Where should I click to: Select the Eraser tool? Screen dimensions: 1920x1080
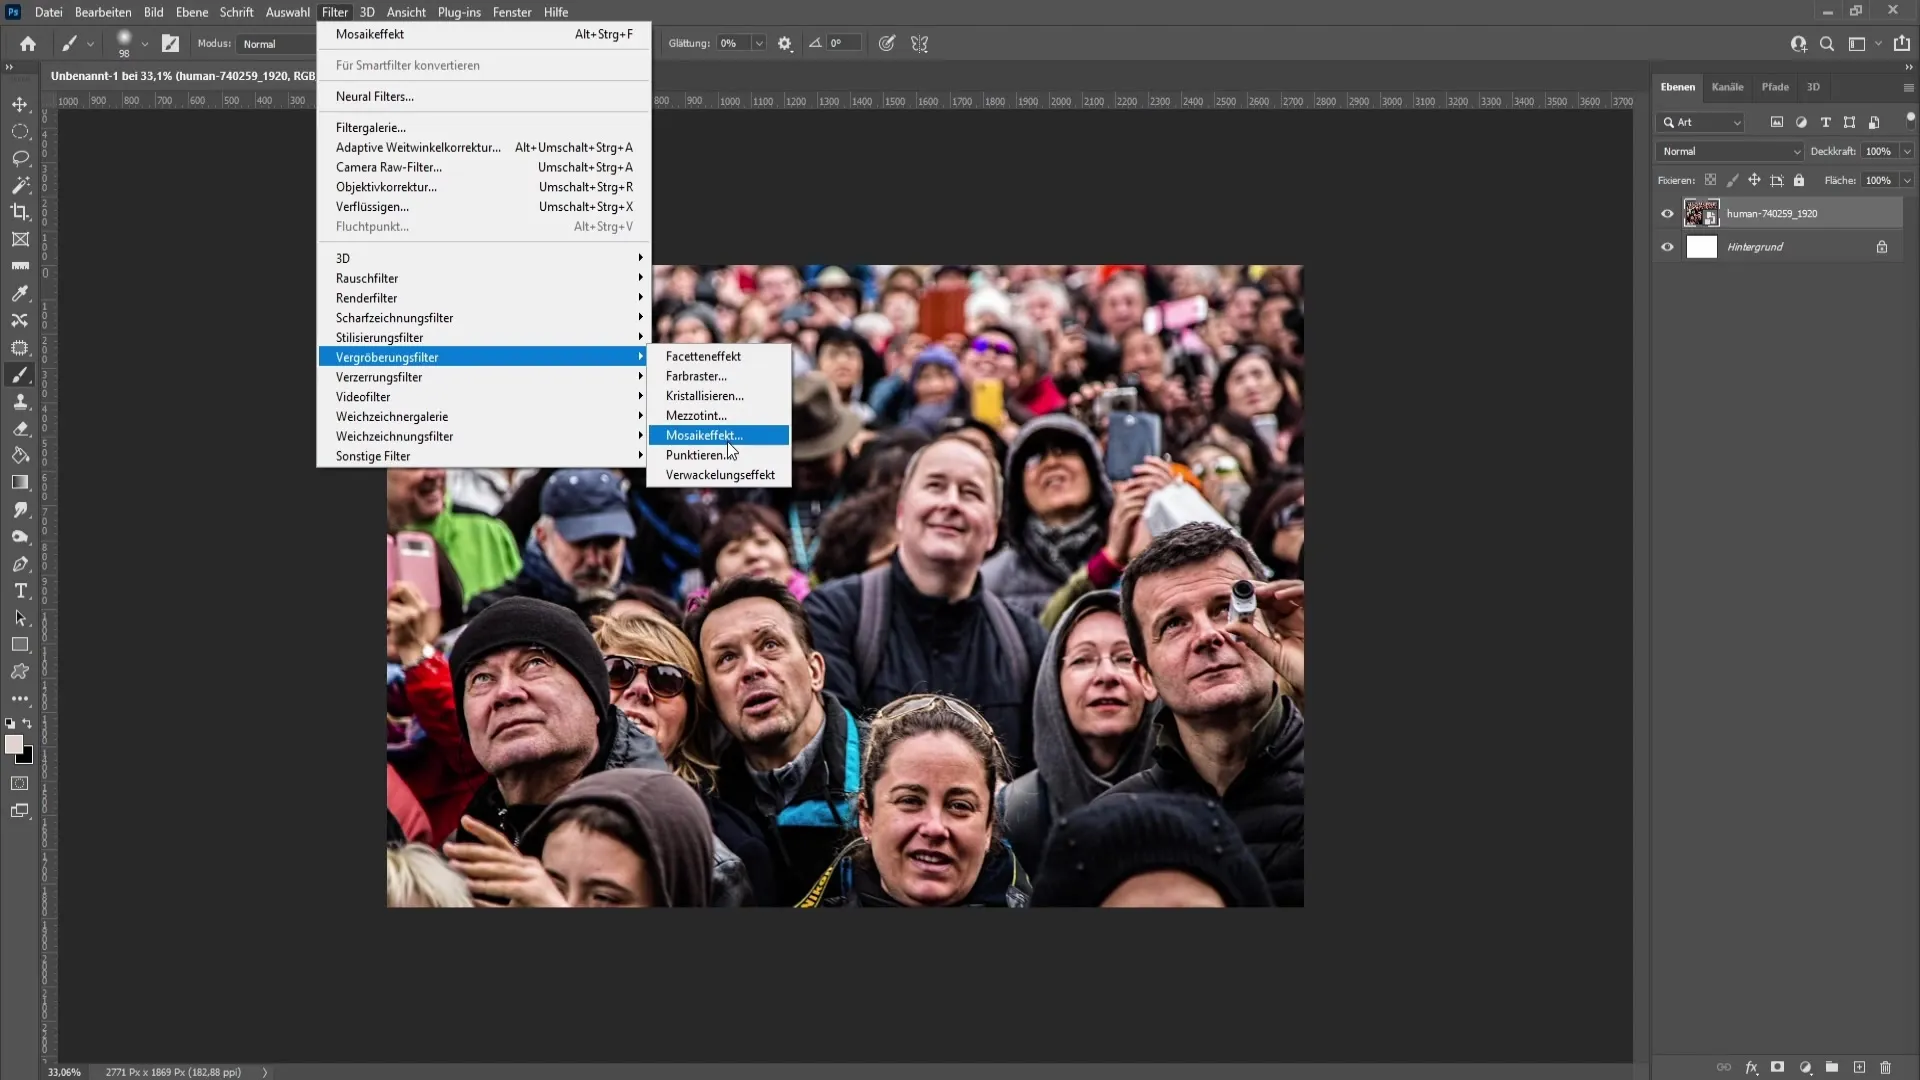click(x=20, y=428)
